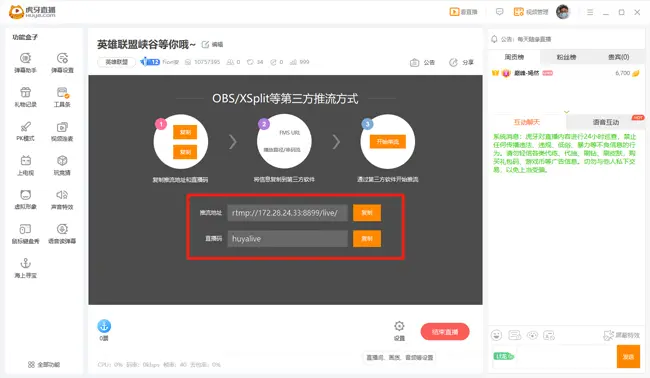Switch to the 周贡榜 weekly ranking tab
The height and width of the screenshot is (378, 650).
(x=514, y=57)
